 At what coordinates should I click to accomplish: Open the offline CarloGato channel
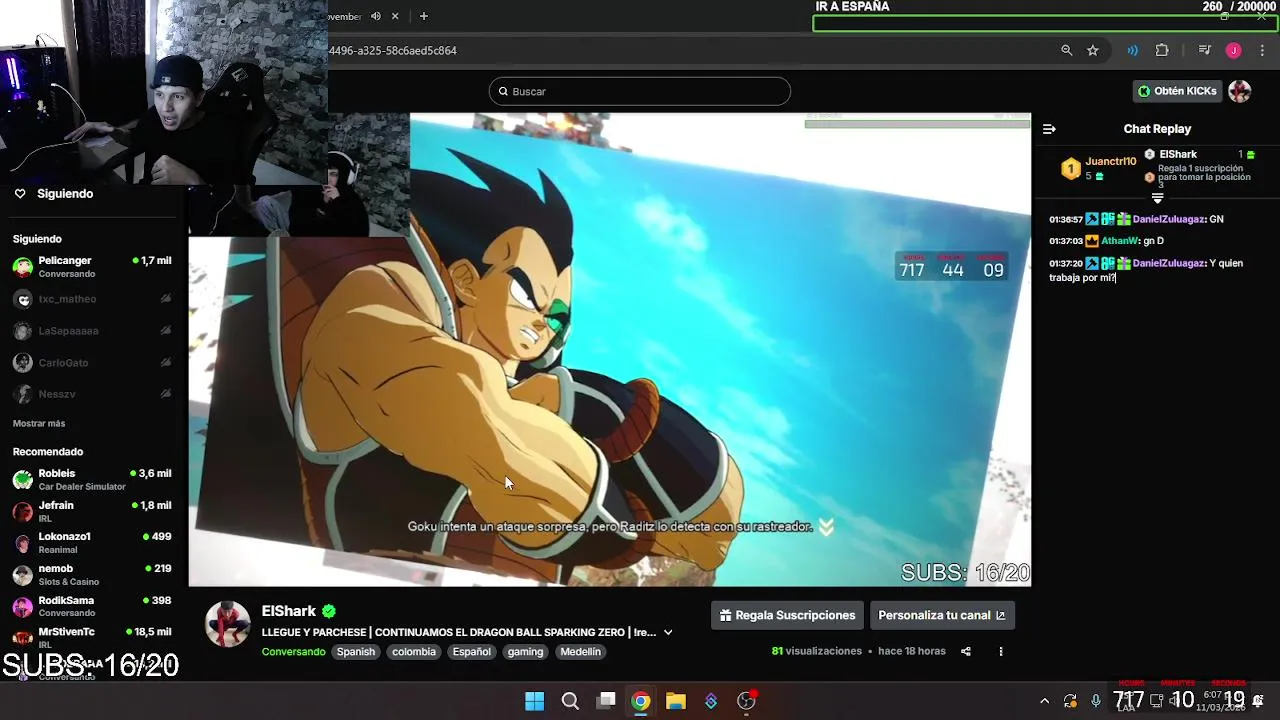(94, 363)
